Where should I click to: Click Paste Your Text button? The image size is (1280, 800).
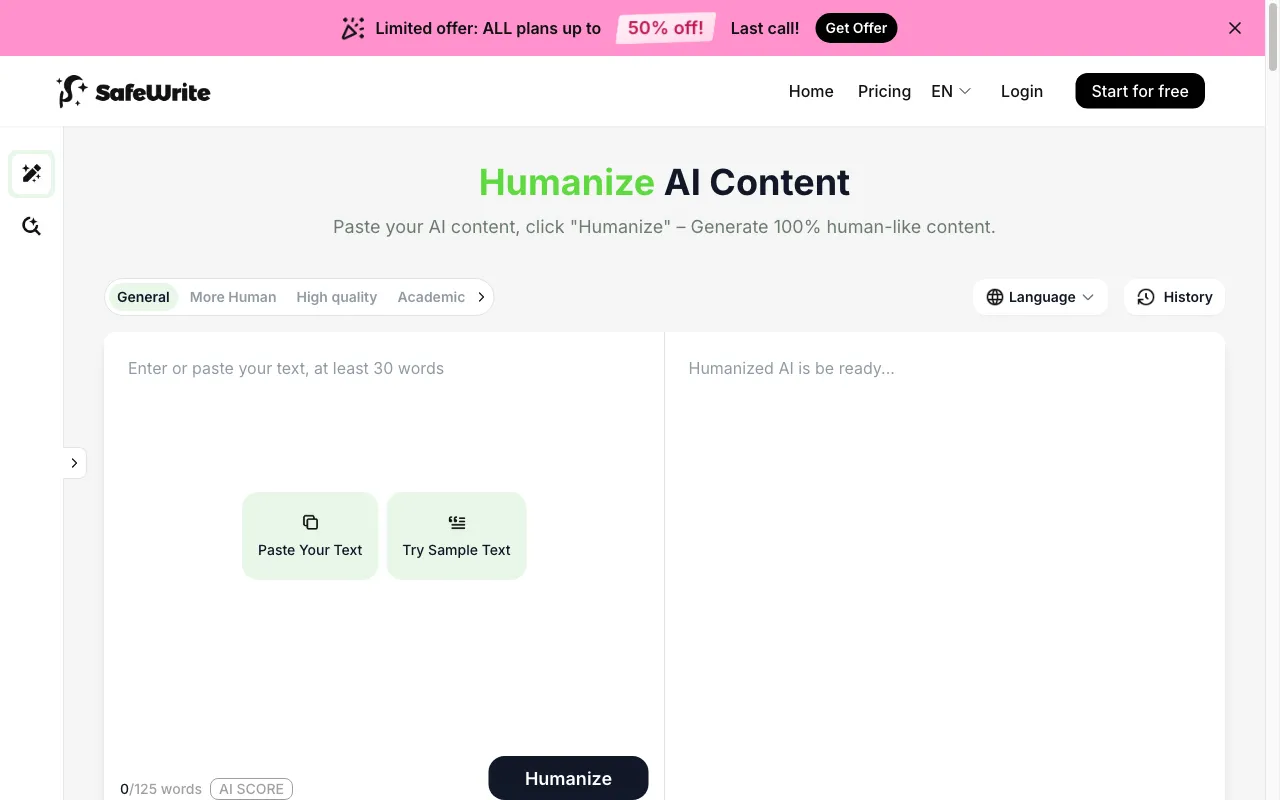pos(310,535)
